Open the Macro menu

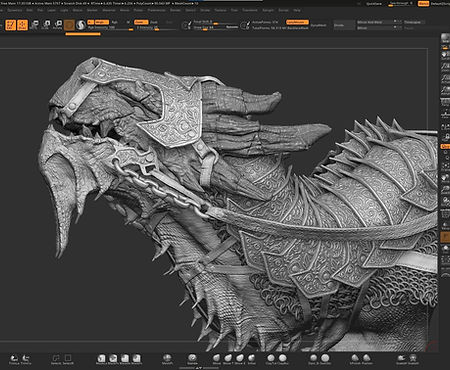coord(77,10)
